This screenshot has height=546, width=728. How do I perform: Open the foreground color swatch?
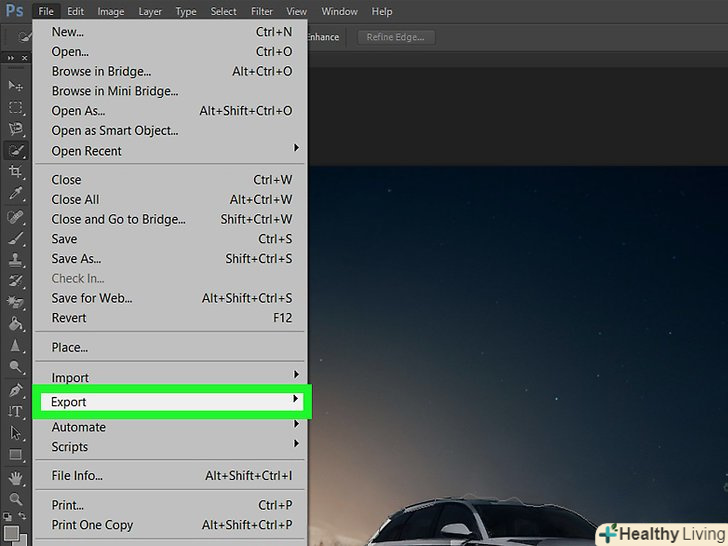point(11,533)
